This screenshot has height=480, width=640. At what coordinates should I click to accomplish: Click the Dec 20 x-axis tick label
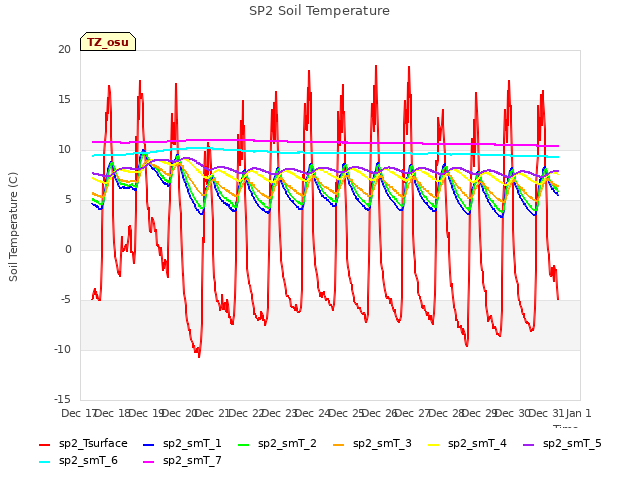179,413
